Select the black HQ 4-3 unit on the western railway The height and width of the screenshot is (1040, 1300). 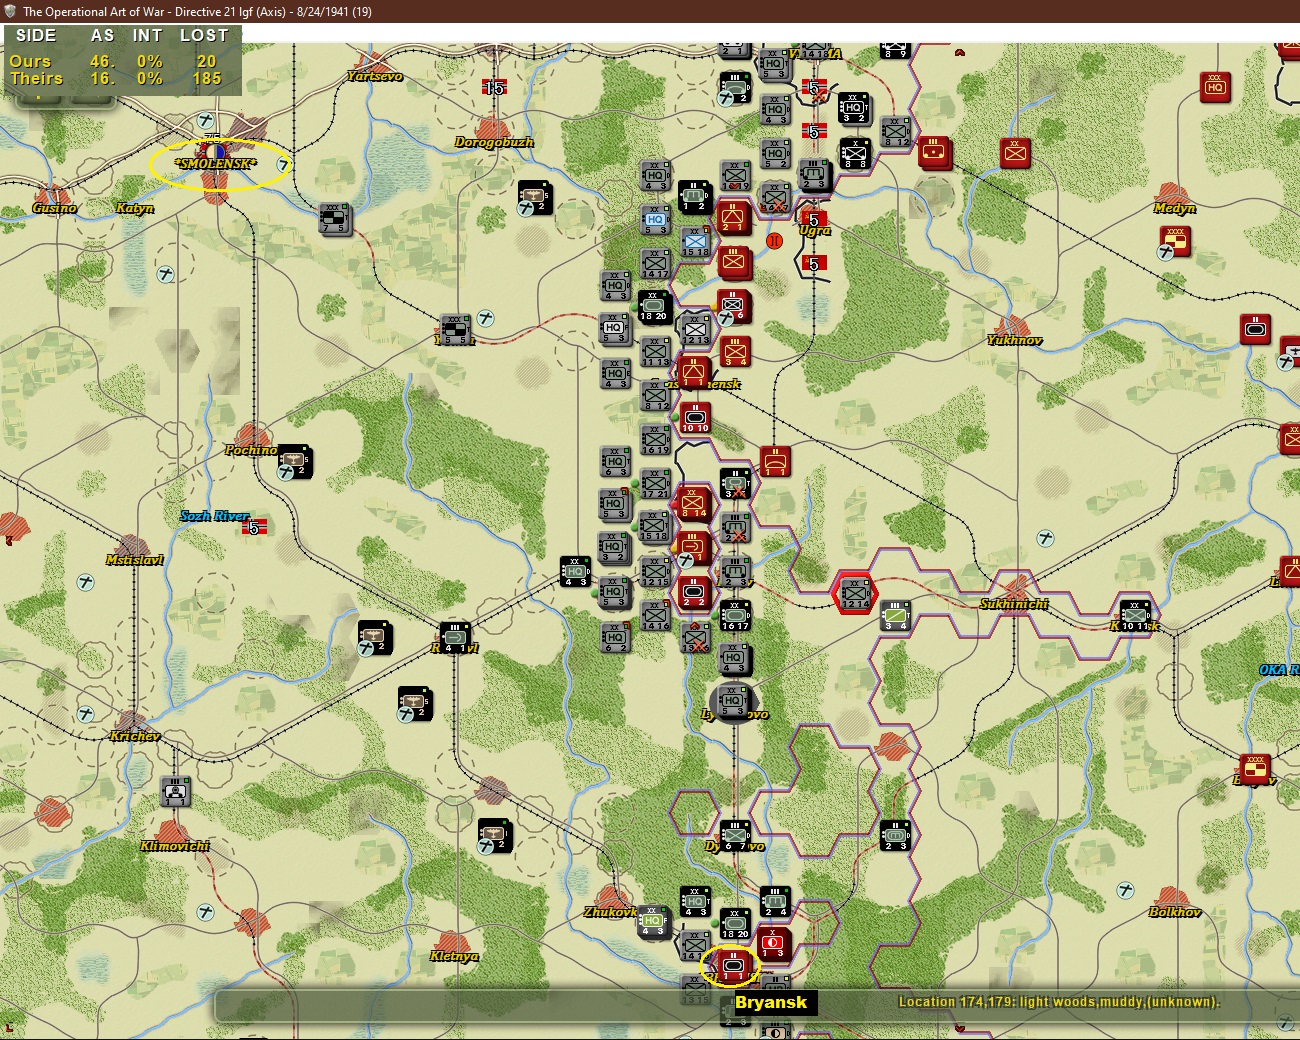[x=575, y=572]
